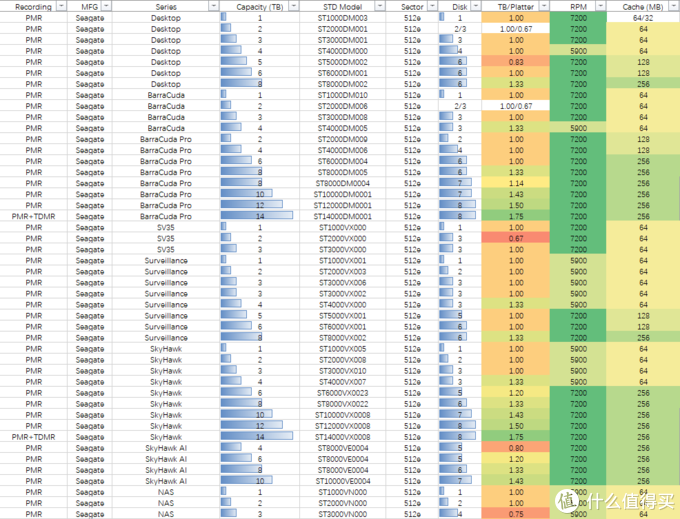
Task: Click the Cache (MB) filter arrow
Action: pyautogui.click(x=670, y=6)
